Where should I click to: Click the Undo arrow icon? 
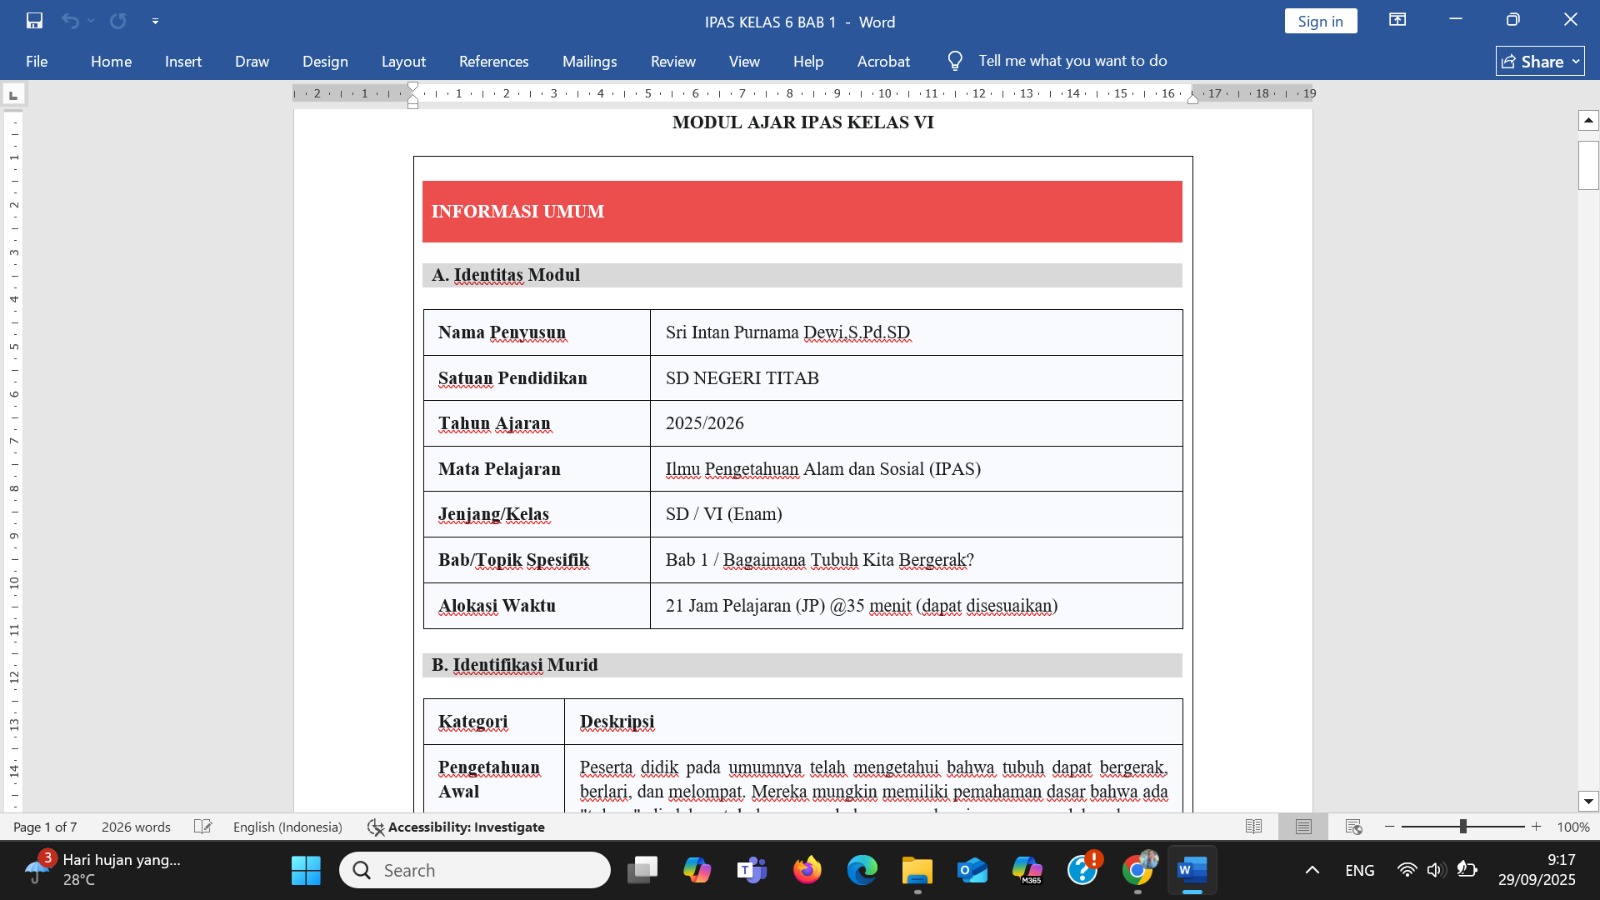coord(69,21)
